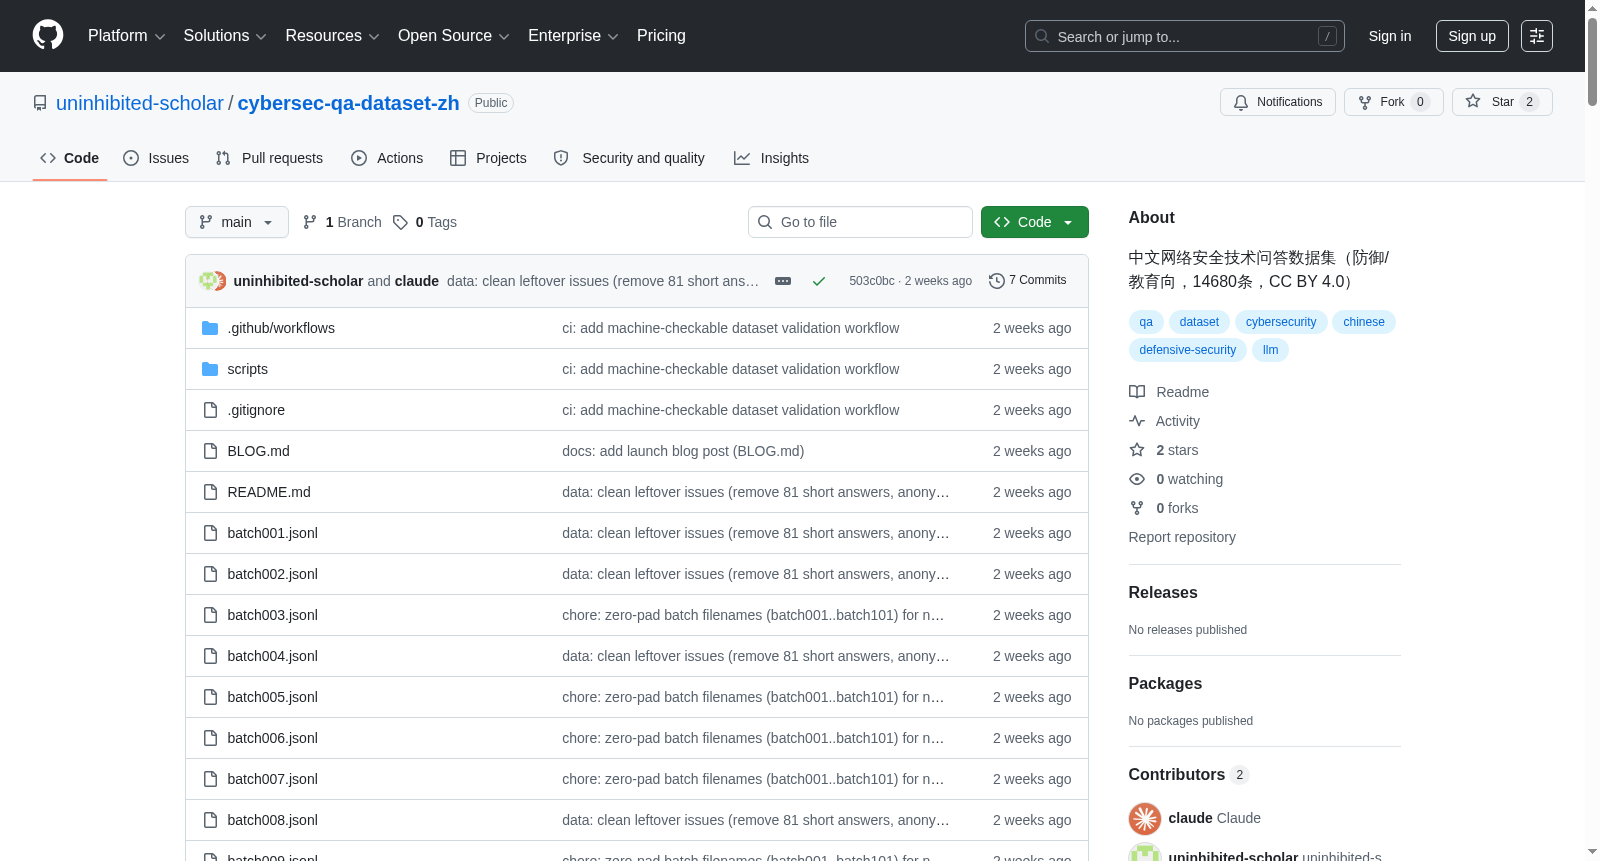Select the llm topic tag

(1270, 350)
